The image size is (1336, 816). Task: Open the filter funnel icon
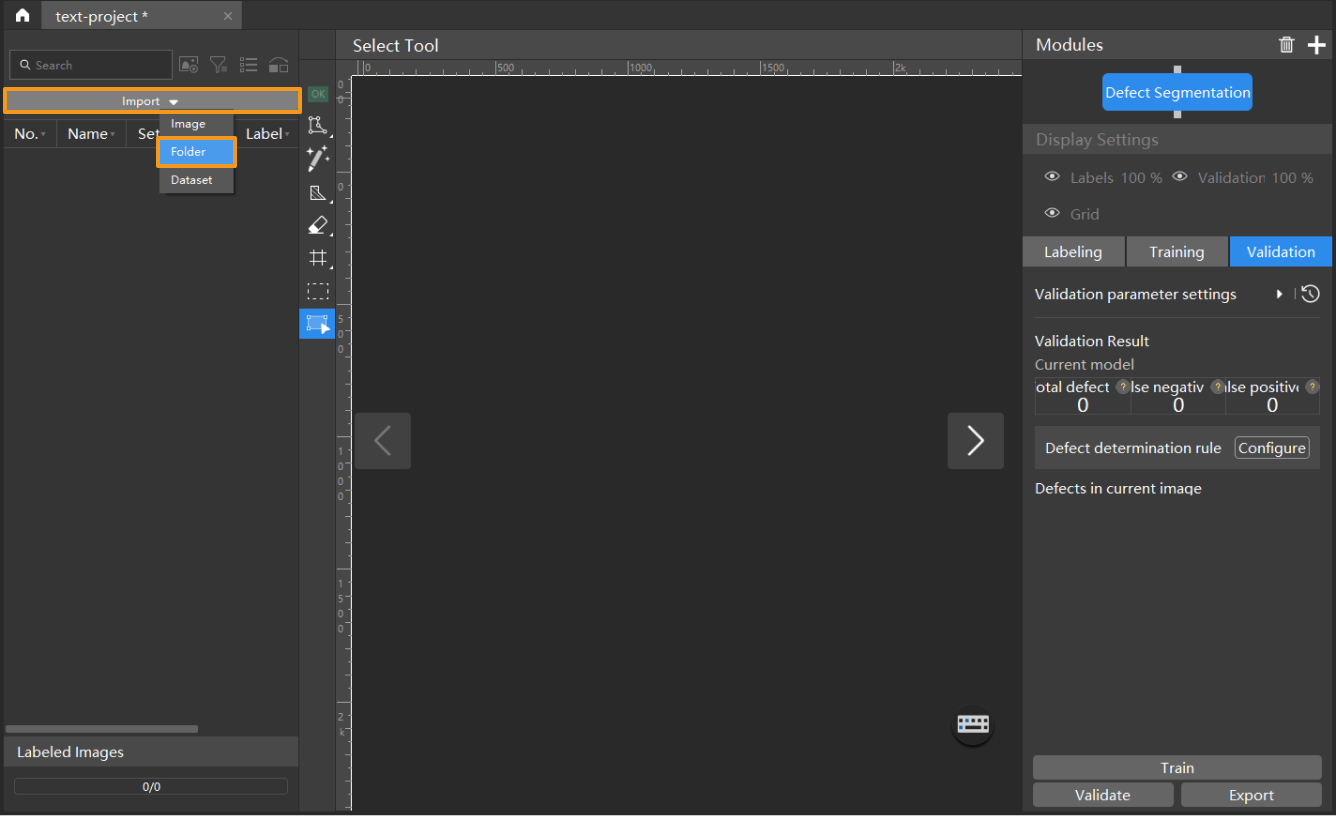point(219,65)
